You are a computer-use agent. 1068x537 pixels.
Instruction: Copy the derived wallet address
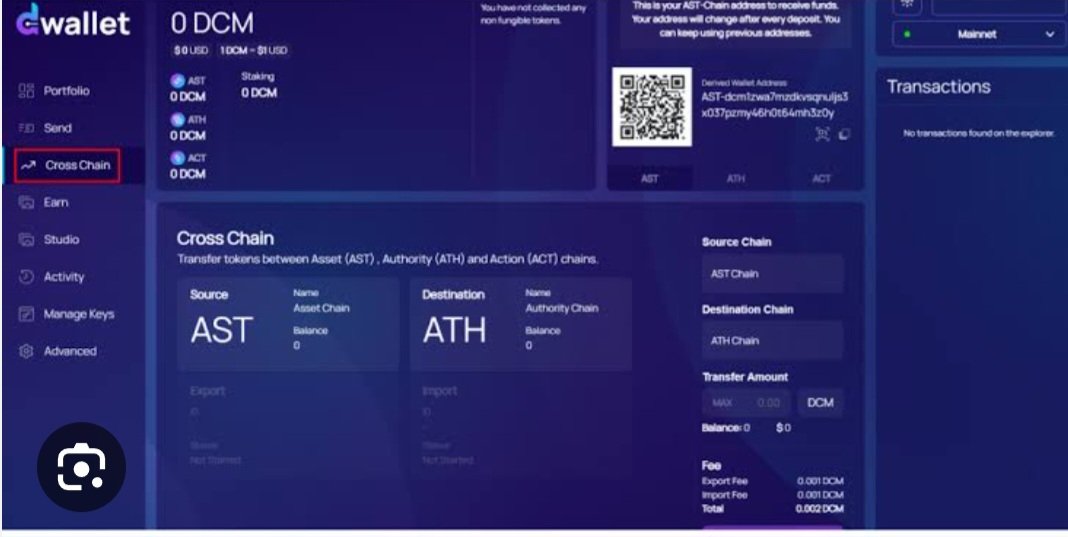[x=844, y=134]
